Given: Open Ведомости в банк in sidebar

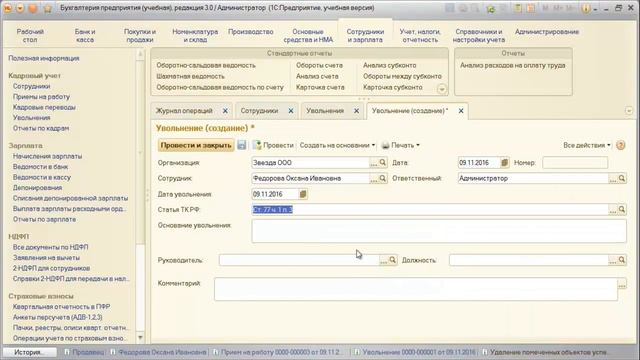Looking at the screenshot, I should click(40, 167).
